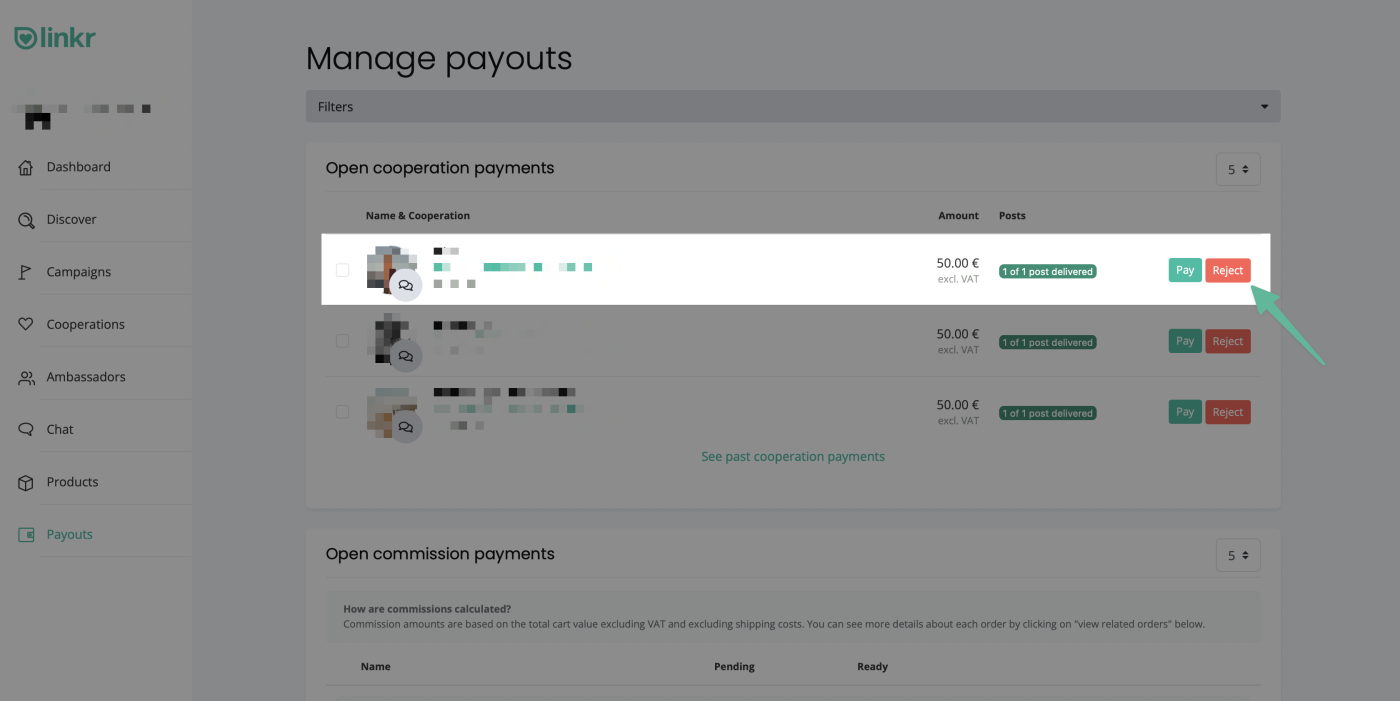Click Pay on the first payment row
This screenshot has width=1400, height=701.
click(x=1185, y=270)
